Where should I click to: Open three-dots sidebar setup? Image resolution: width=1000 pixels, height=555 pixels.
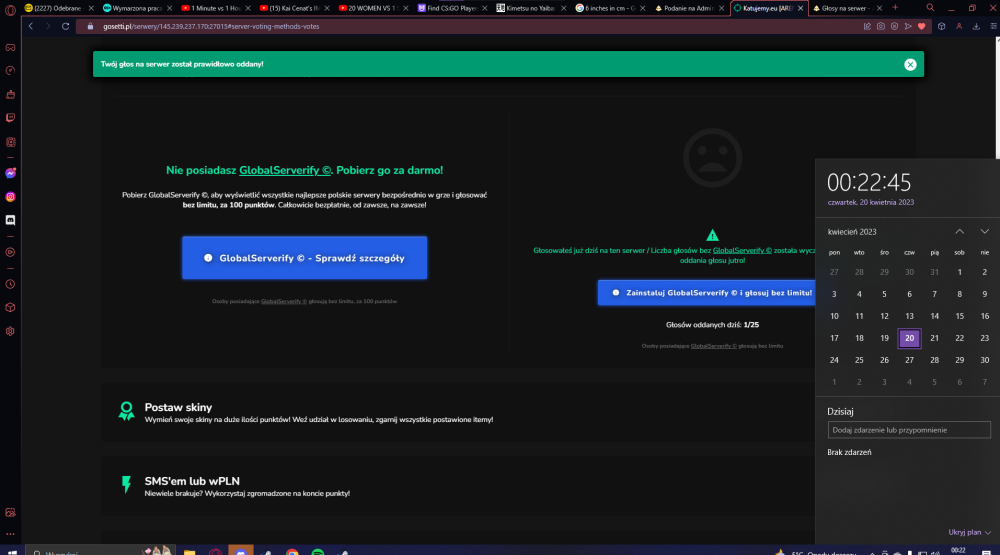(10, 534)
